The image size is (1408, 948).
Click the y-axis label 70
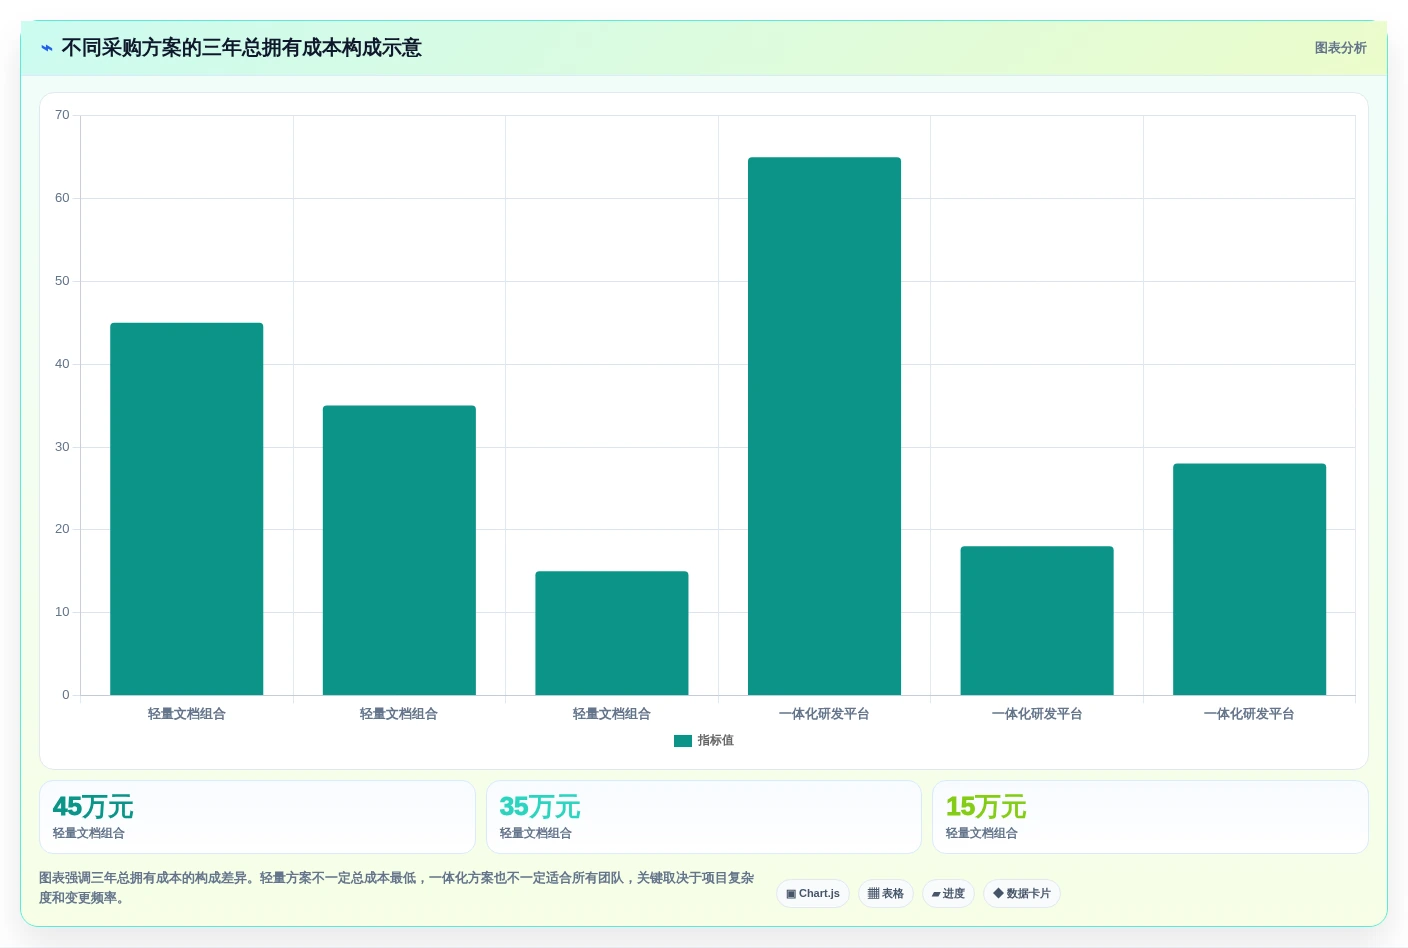[x=62, y=115]
